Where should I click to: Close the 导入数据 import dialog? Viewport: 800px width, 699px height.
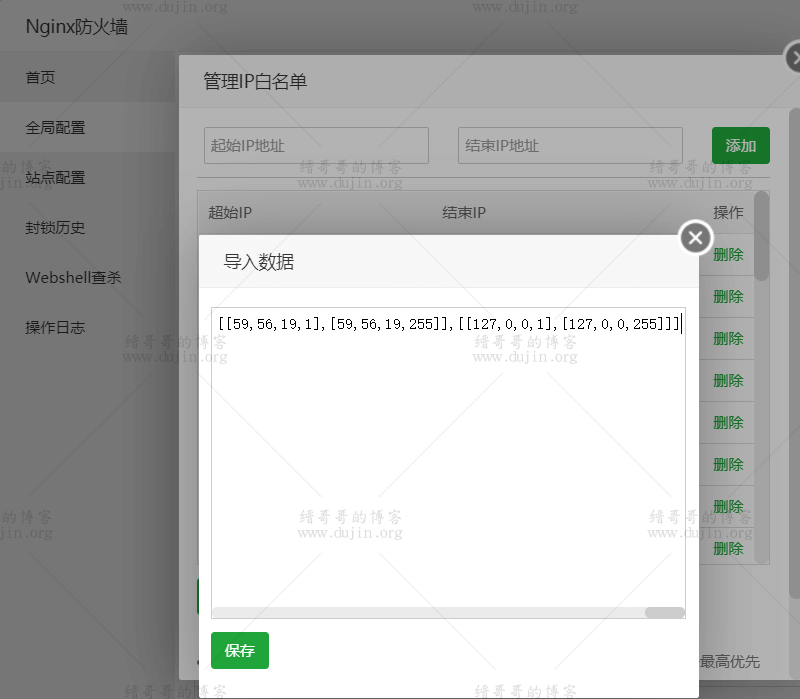click(x=695, y=238)
